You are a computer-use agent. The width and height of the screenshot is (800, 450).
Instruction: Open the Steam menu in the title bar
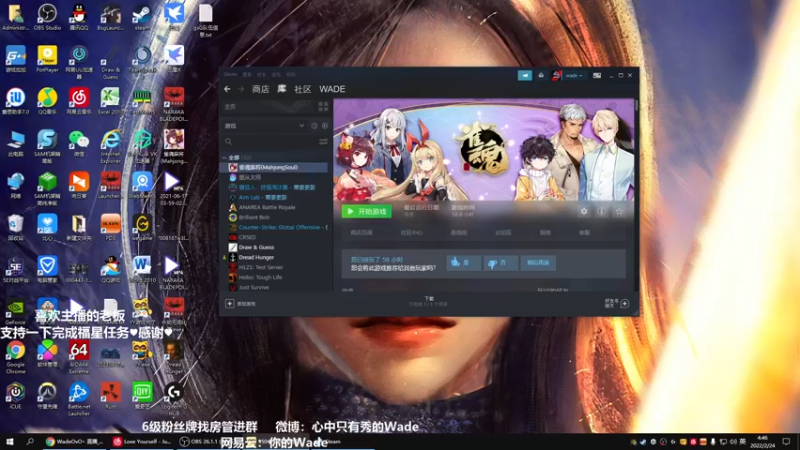[230, 74]
